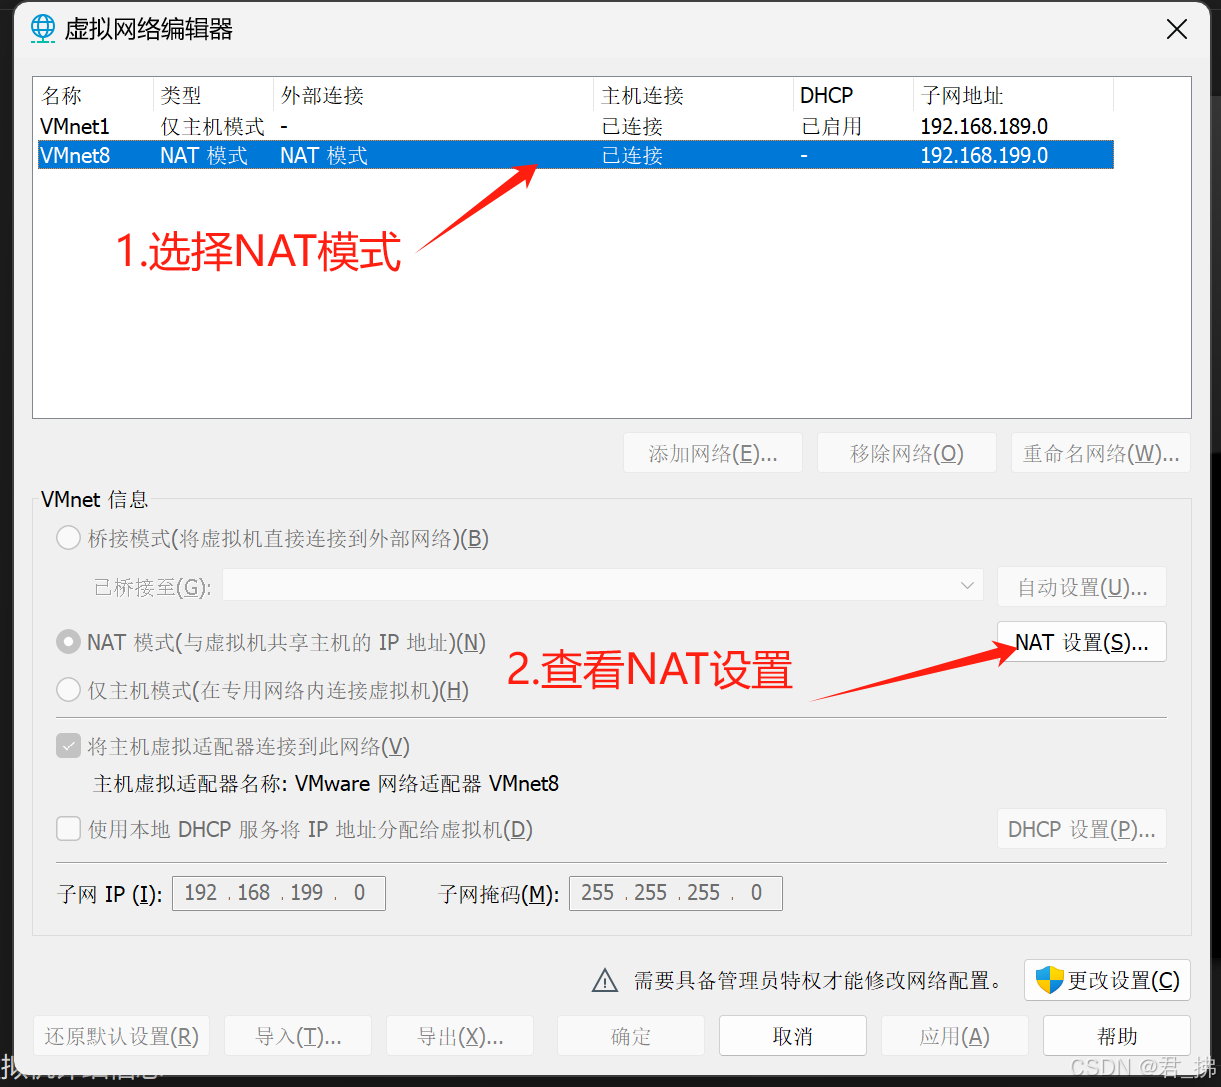This screenshot has height=1087, width=1221.
Task: Click 添加网络(E)... button
Action: point(713,454)
